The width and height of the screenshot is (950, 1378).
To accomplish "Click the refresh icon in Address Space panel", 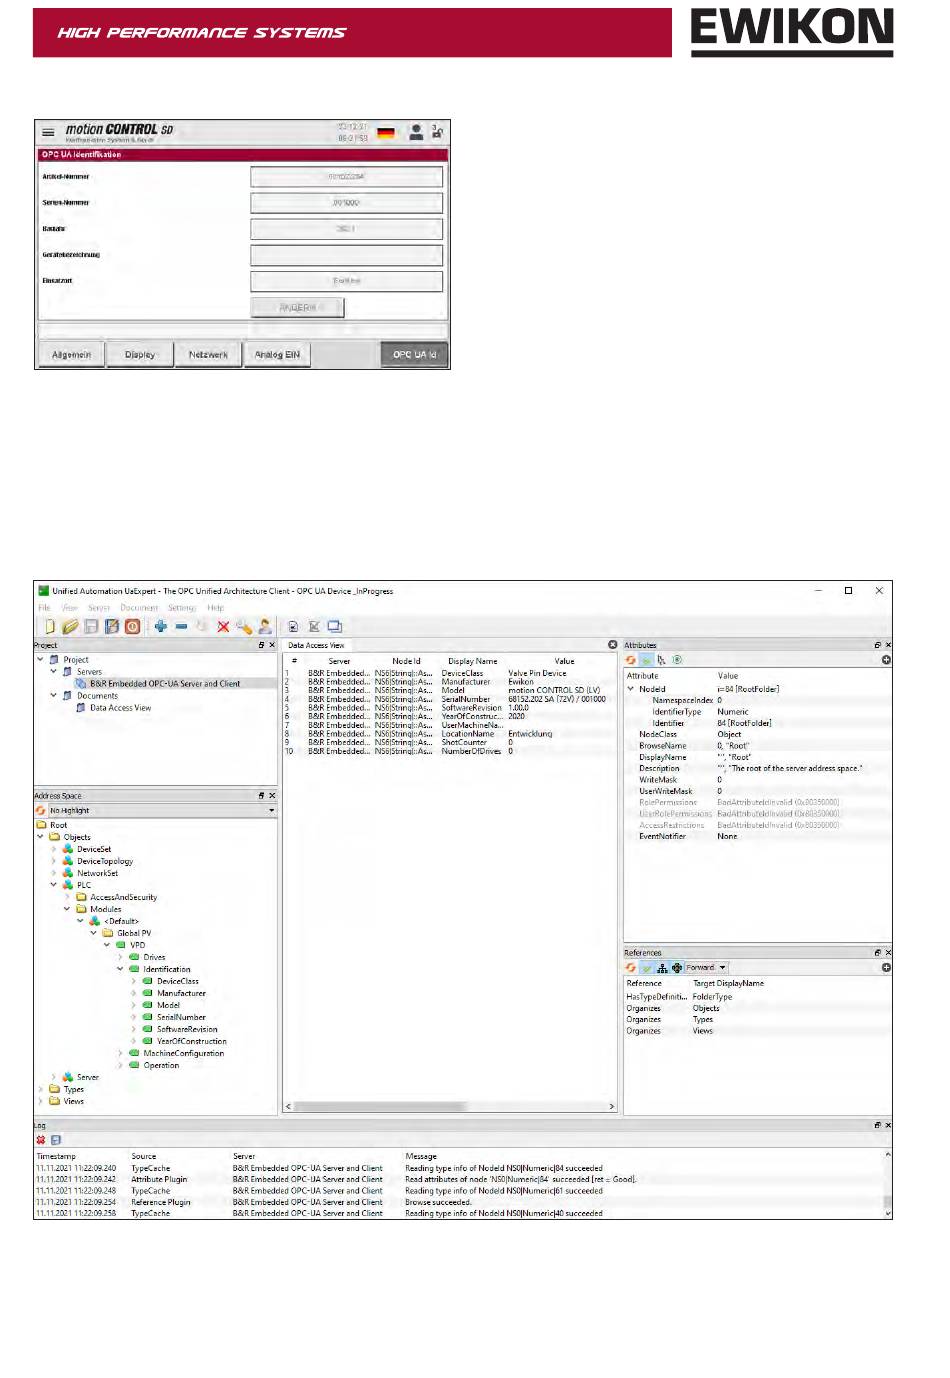I will click(41, 811).
